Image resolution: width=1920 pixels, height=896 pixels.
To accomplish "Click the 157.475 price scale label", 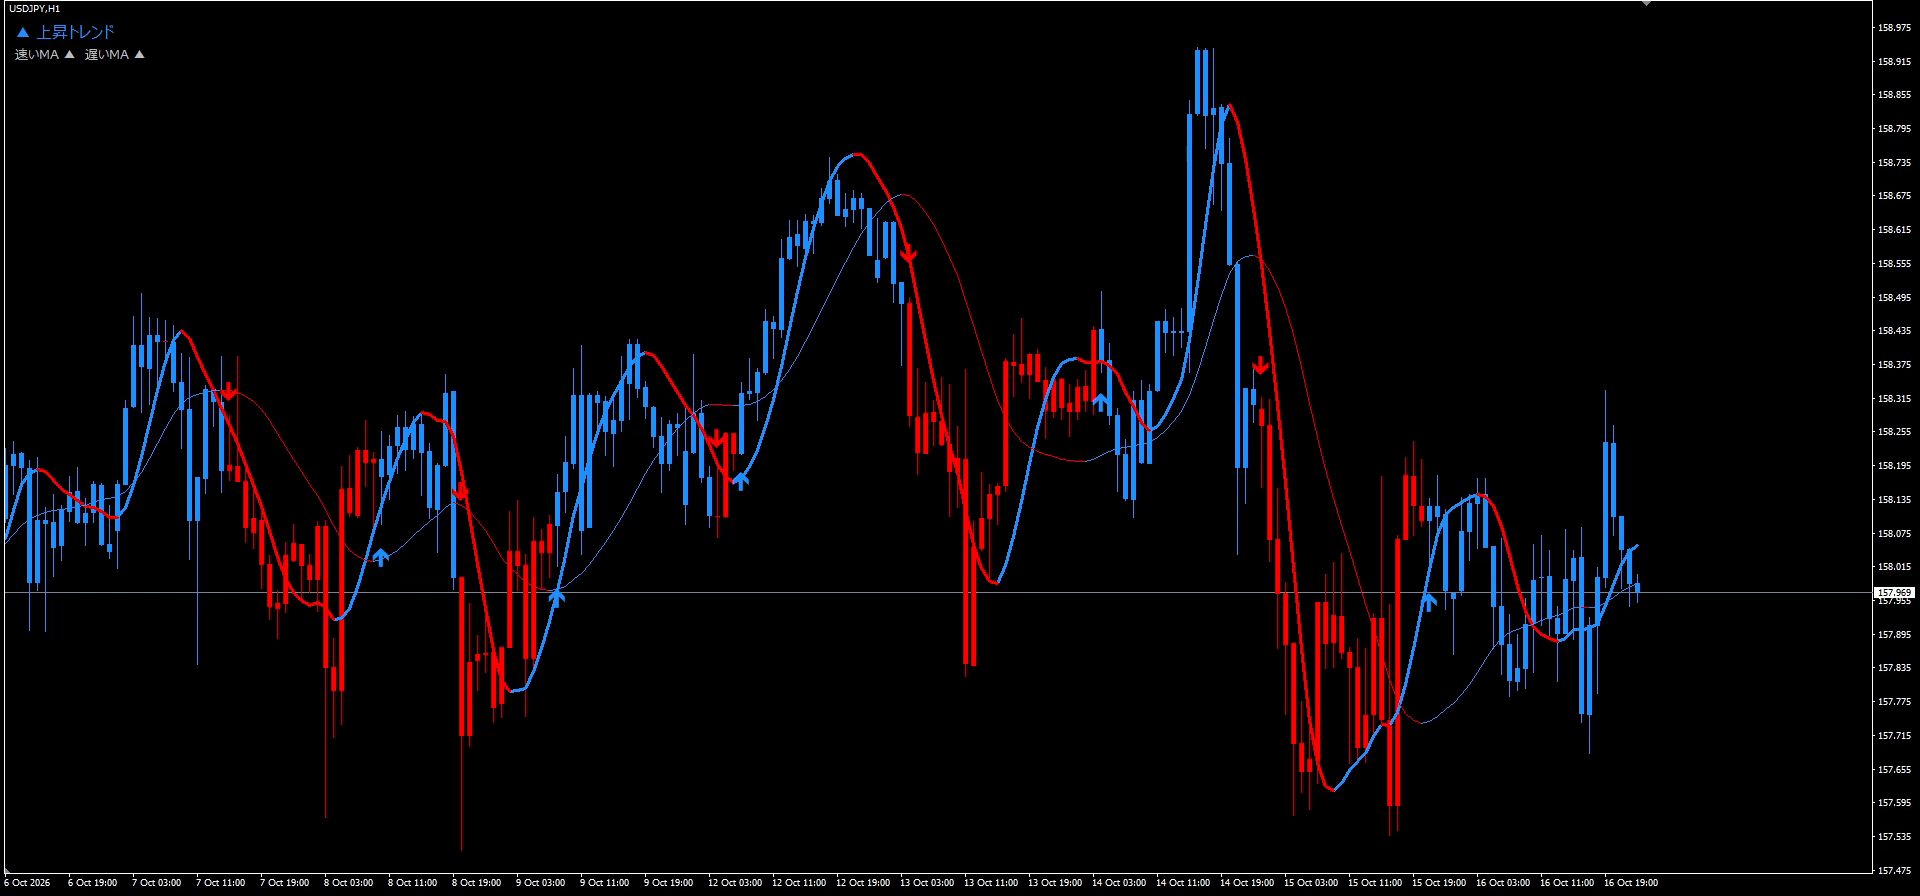I will pos(1894,870).
